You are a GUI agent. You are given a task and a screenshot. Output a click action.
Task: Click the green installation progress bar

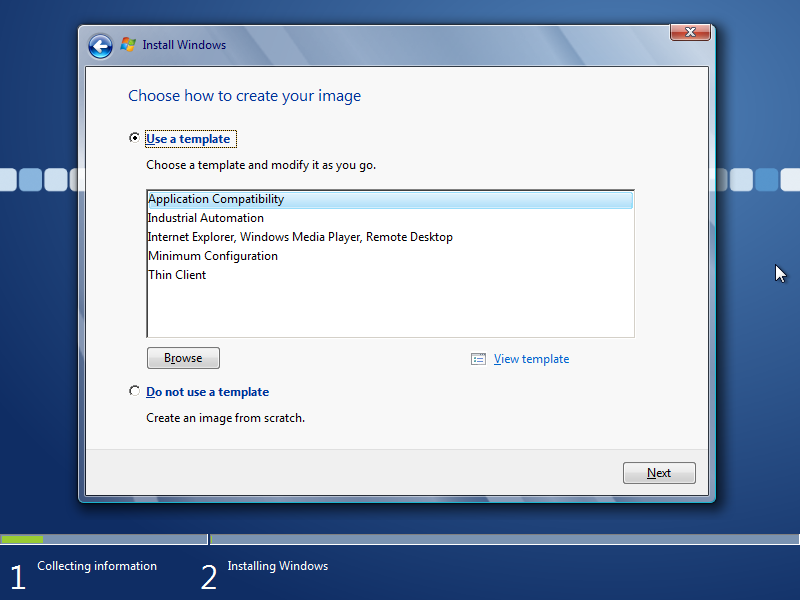coord(22,540)
